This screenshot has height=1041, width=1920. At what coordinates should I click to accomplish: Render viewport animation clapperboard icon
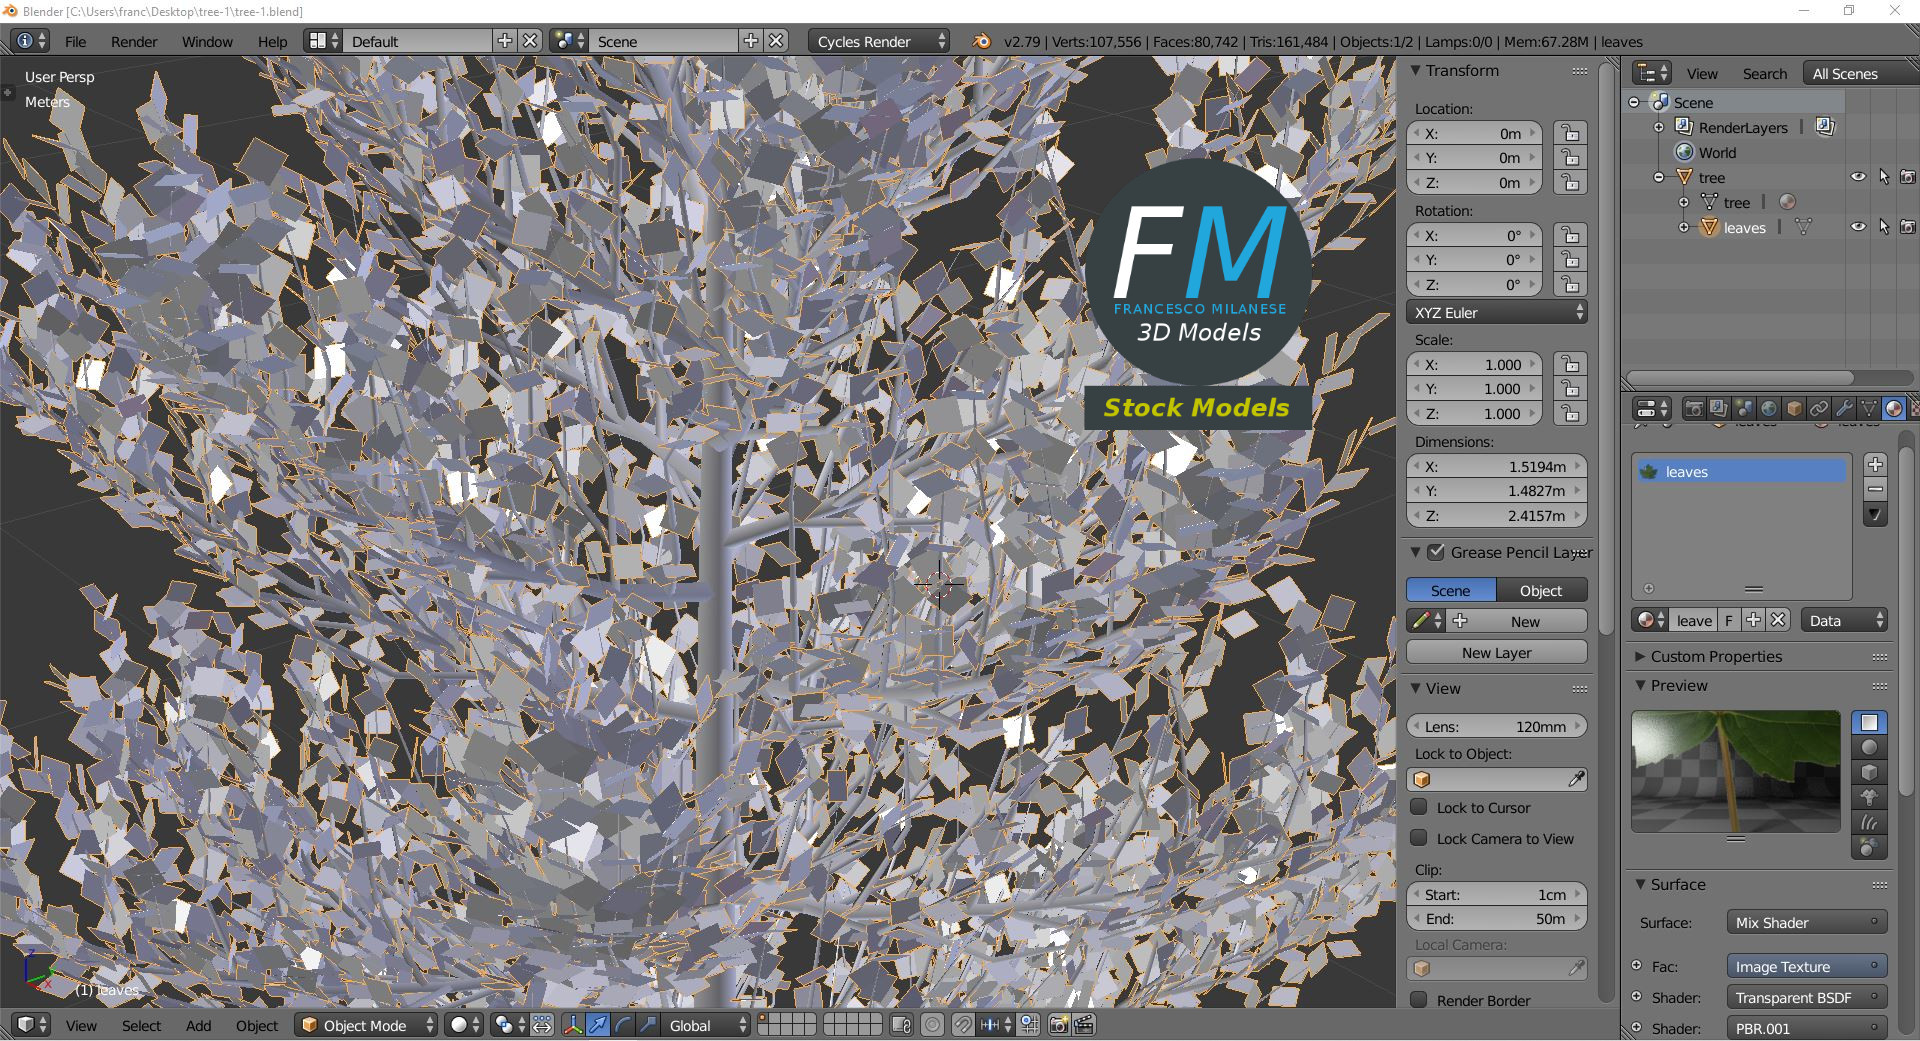(x=1084, y=1025)
